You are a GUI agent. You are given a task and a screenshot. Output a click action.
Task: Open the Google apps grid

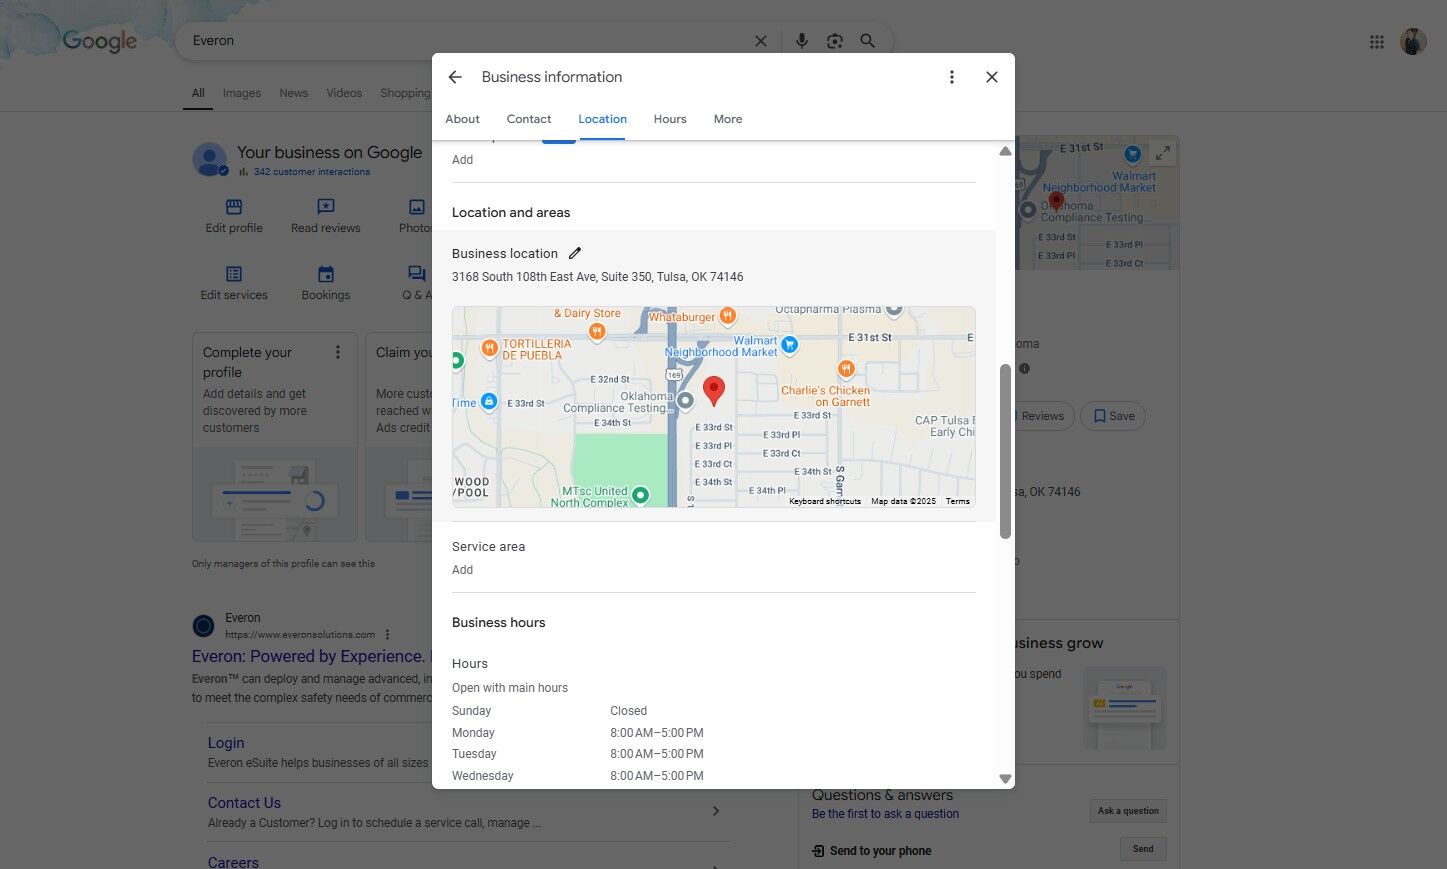(x=1376, y=41)
